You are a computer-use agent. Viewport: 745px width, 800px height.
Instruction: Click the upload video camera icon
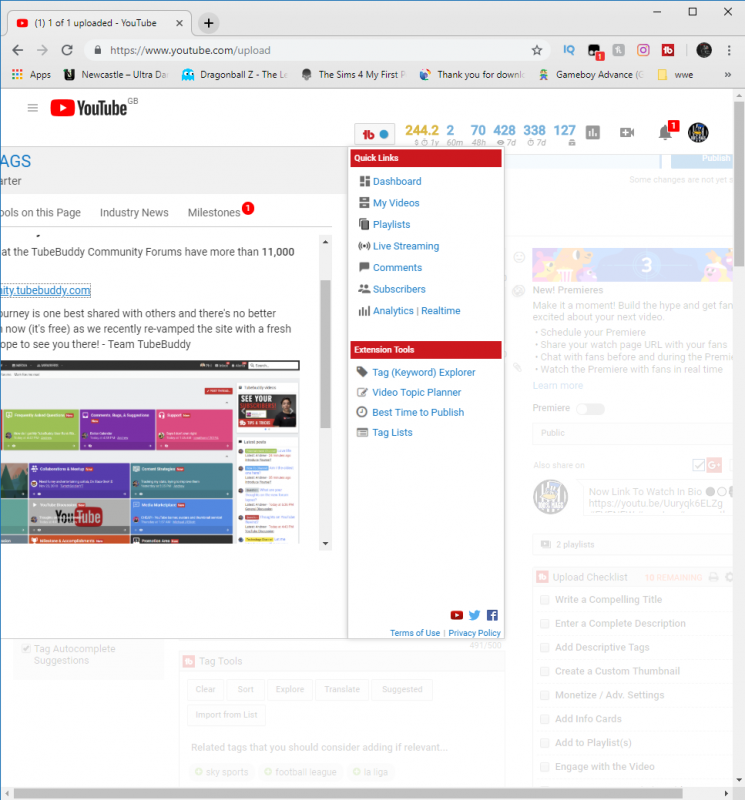627,132
